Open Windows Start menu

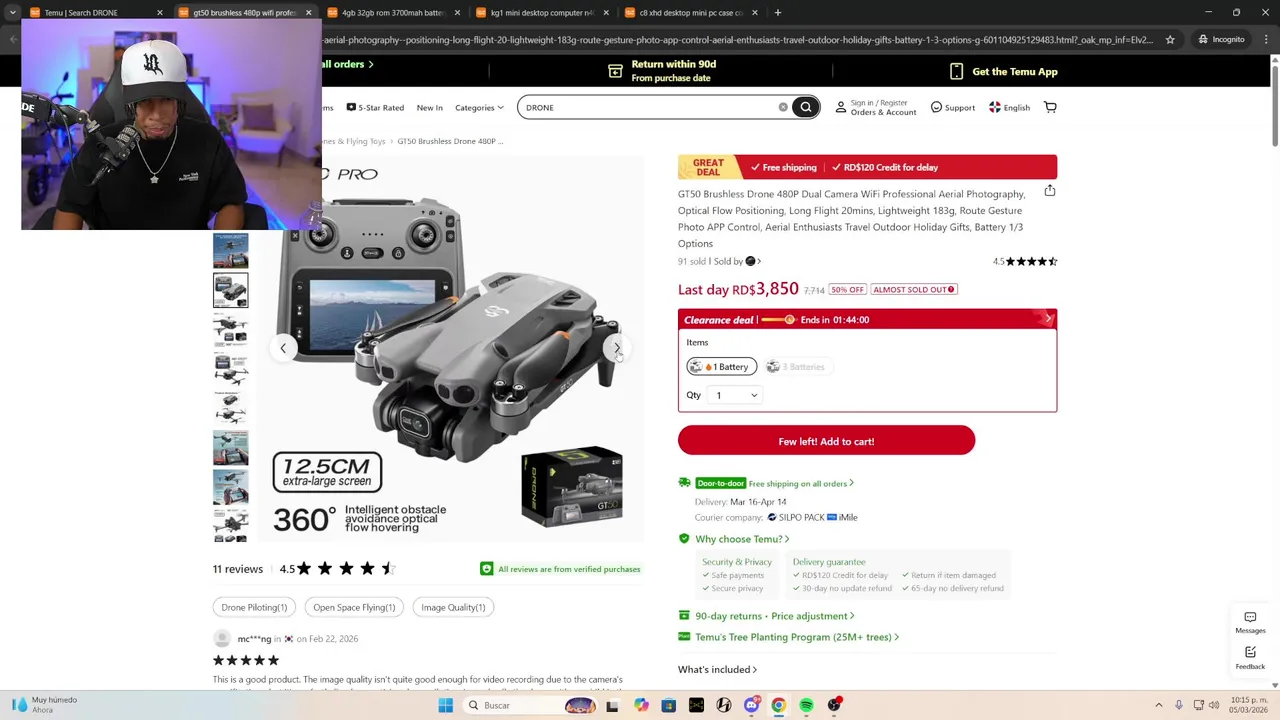point(446,705)
